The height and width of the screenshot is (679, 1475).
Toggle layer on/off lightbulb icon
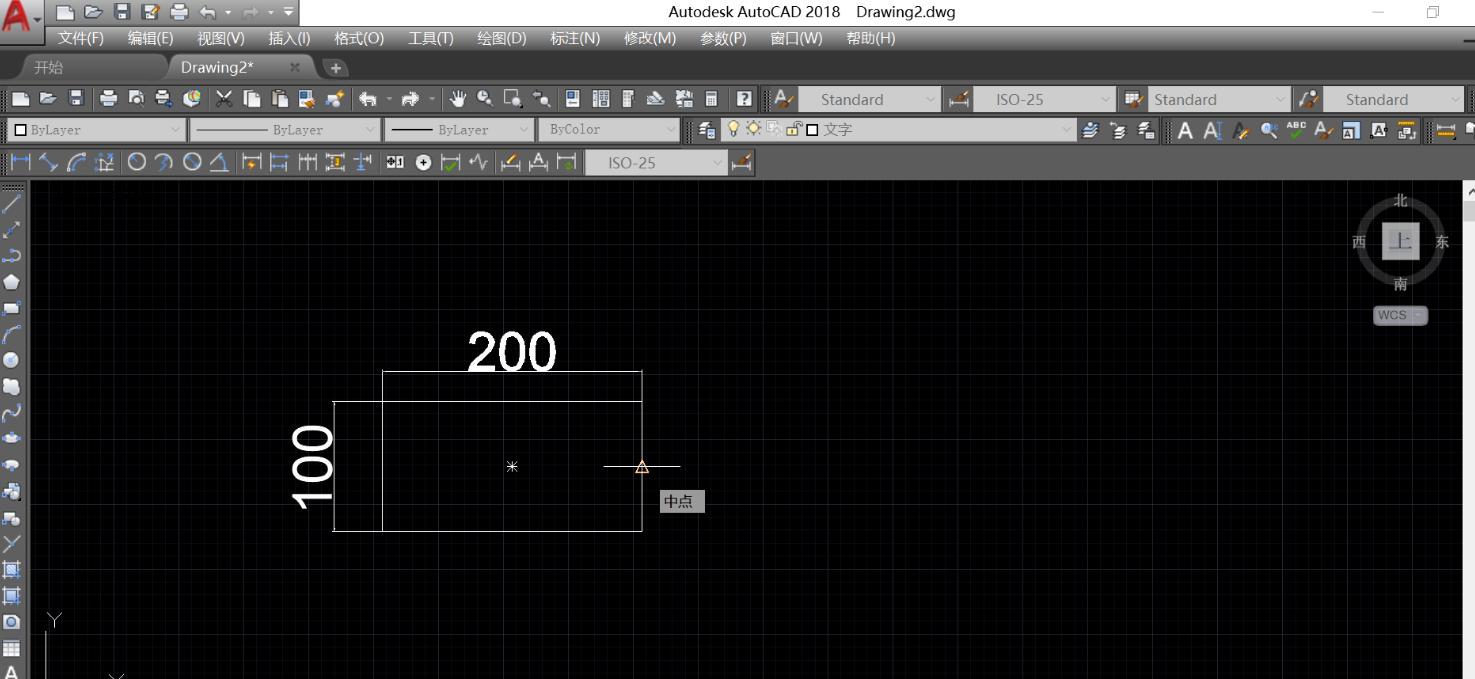coord(733,129)
